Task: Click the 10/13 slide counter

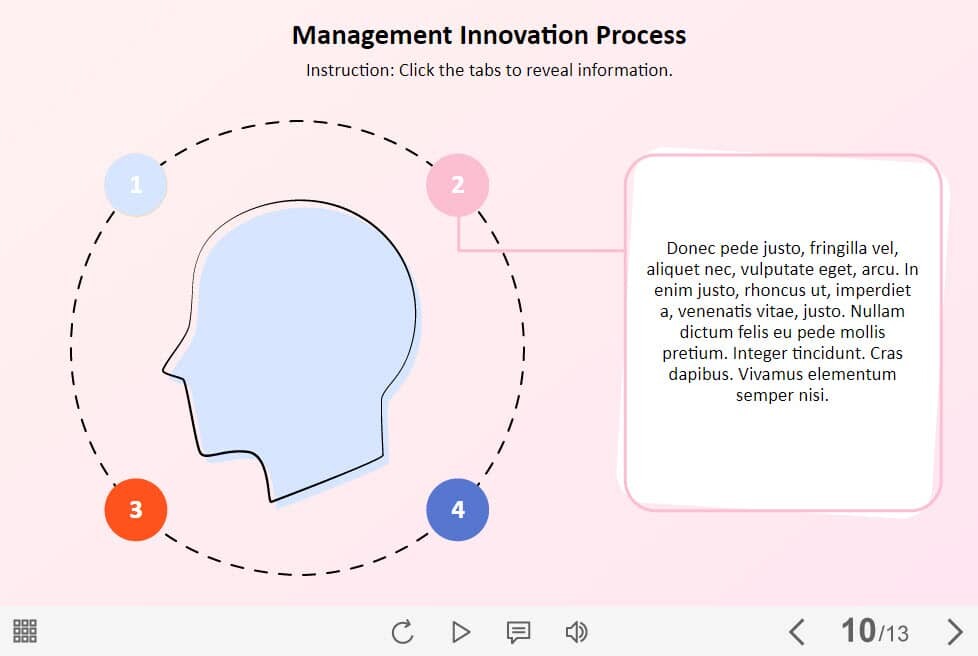Action: (875, 632)
